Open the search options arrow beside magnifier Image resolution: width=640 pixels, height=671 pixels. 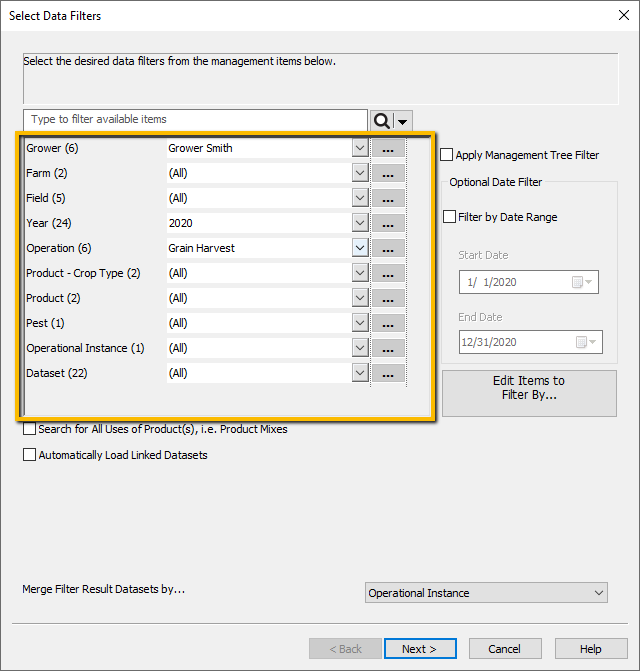[403, 122]
